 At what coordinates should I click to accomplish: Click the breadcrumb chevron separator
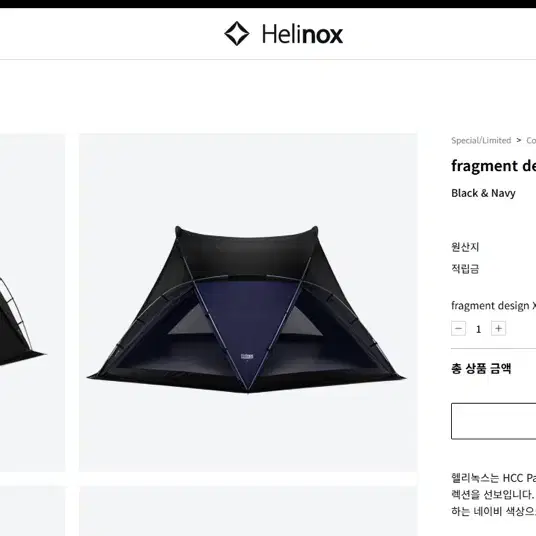click(x=519, y=140)
